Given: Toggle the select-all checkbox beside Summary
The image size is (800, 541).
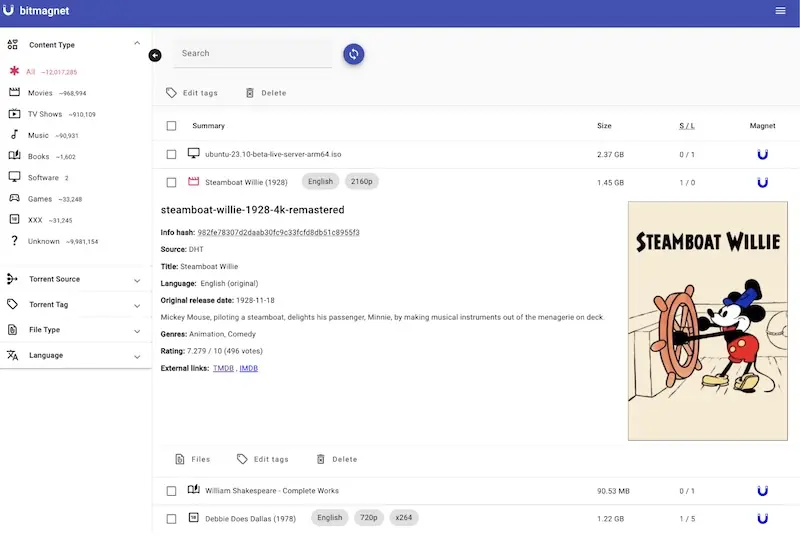Looking at the screenshot, I should [x=171, y=126].
